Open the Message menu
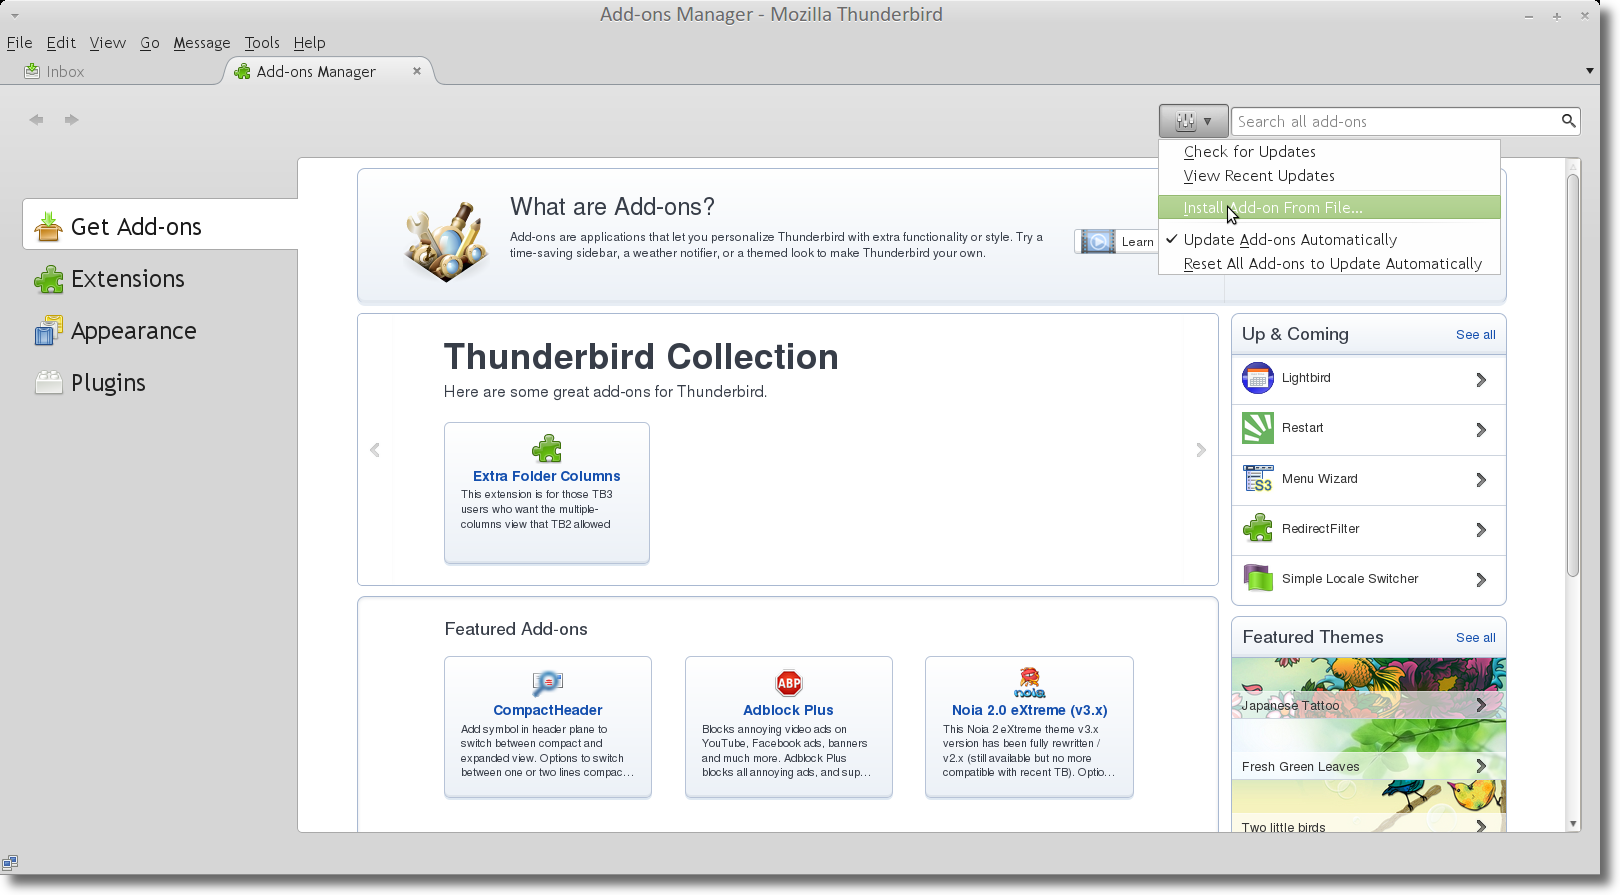 click(202, 43)
